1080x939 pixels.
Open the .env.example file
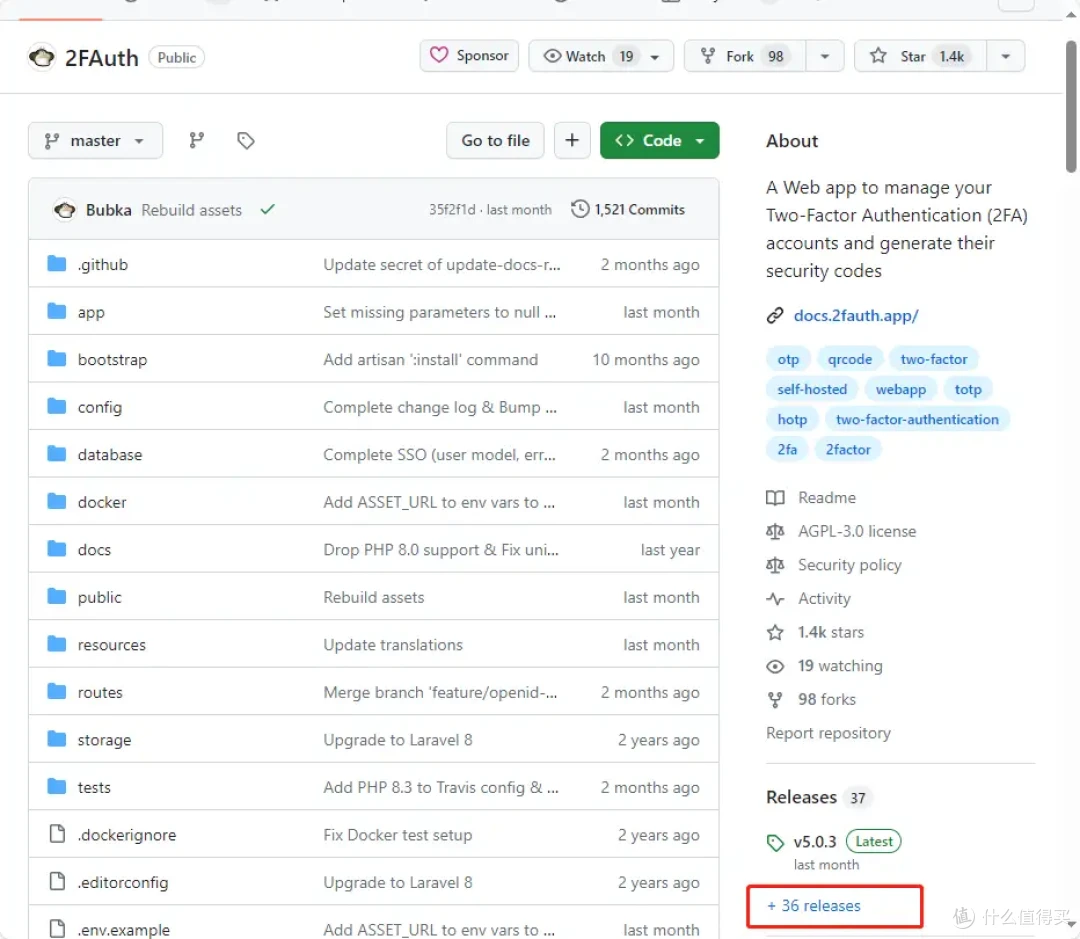(x=123, y=929)
